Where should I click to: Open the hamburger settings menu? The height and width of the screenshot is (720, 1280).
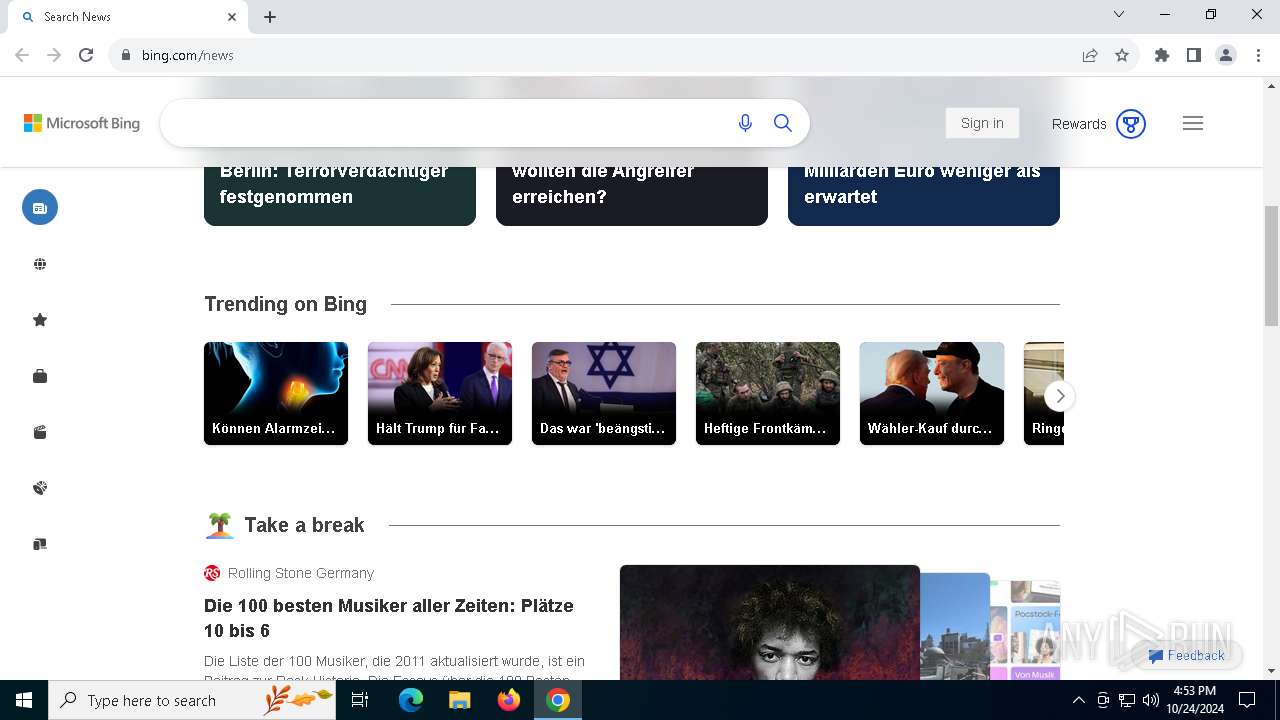click(x=1193, y=123)
